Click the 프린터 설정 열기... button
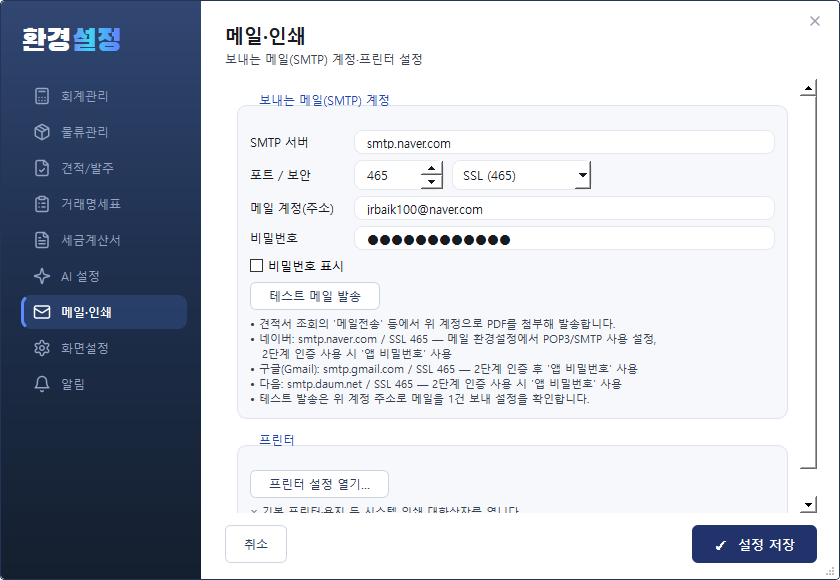This screenshot has height=580, width=840. click(319, 484)
